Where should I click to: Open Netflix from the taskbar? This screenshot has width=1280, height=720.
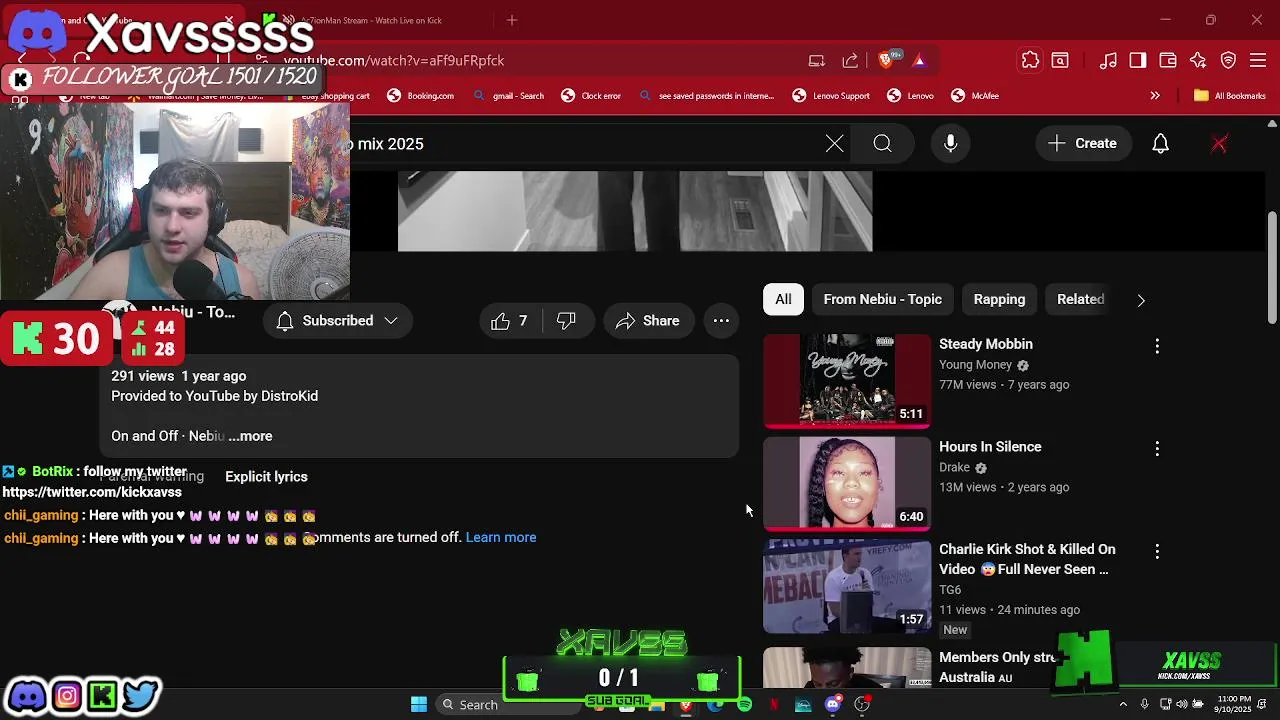pos(774,705)
